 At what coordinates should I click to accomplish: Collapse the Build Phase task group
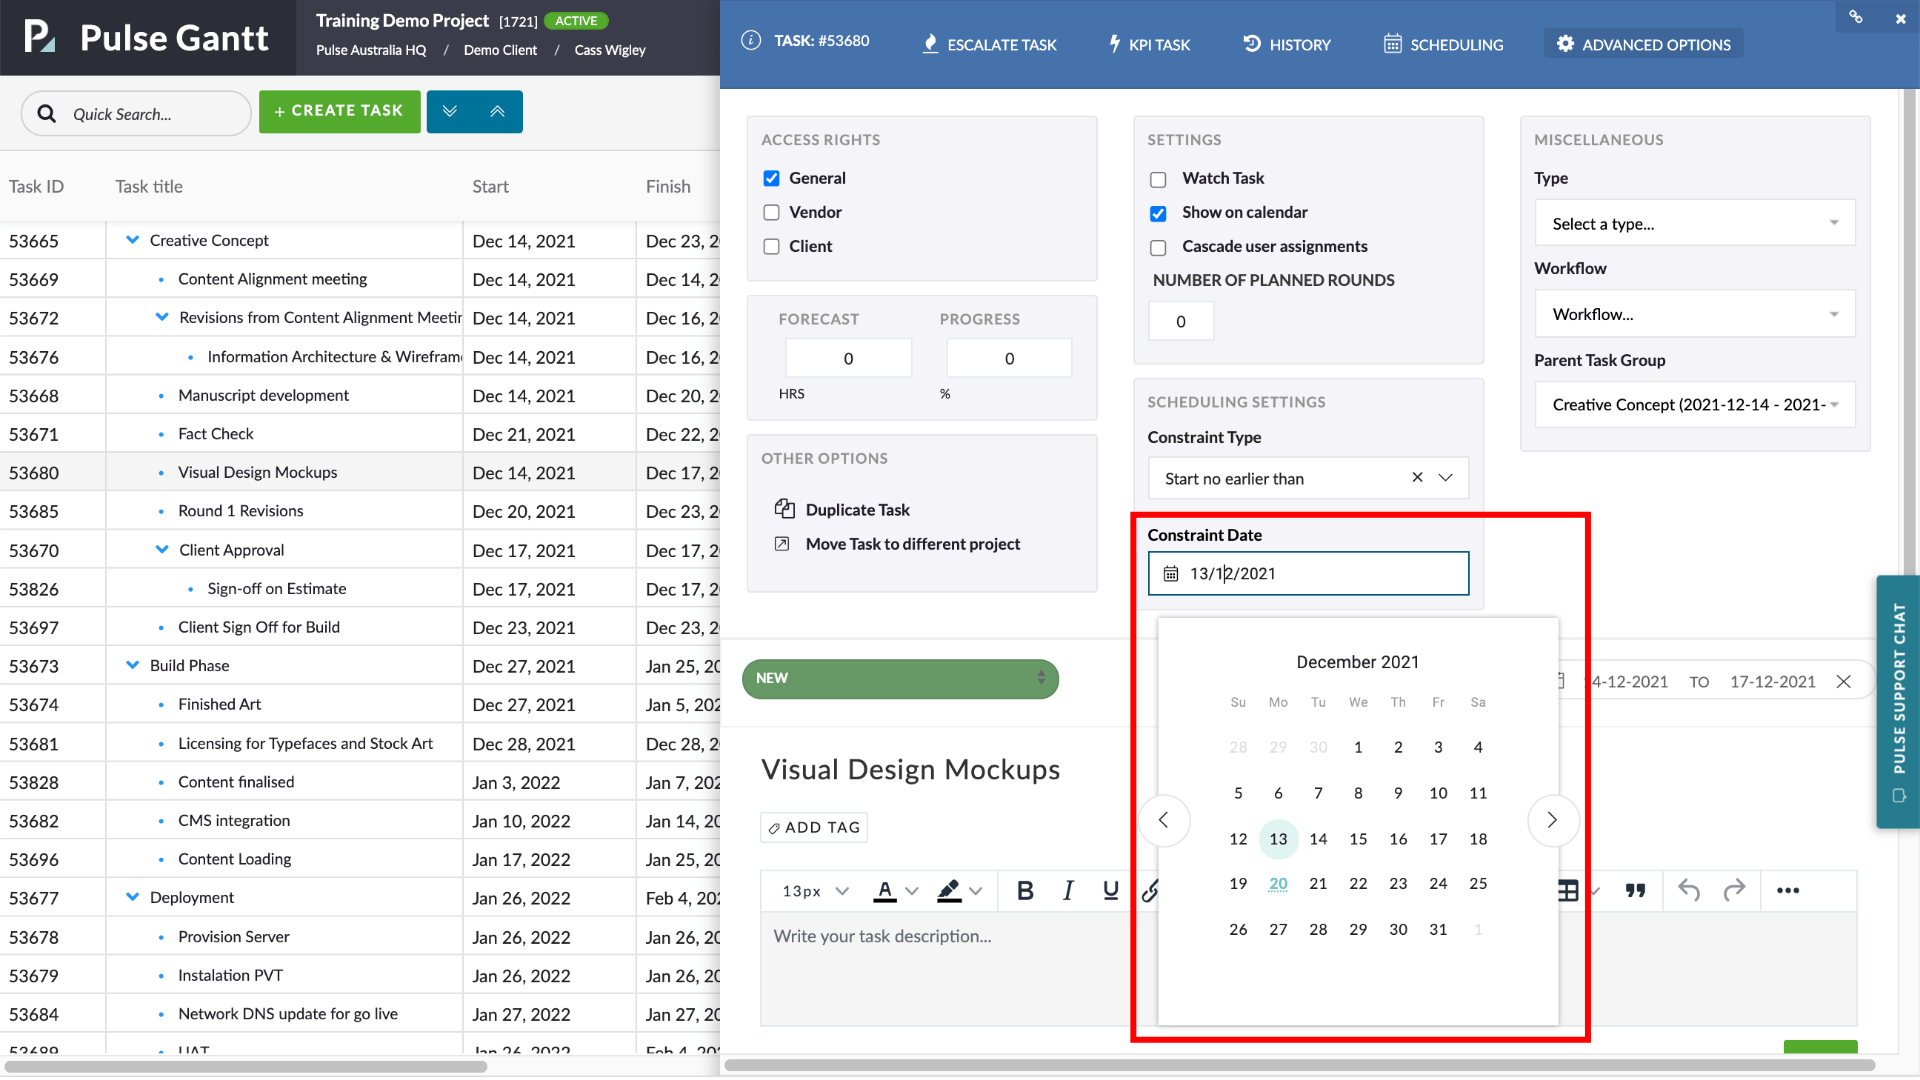pos(133,665)
